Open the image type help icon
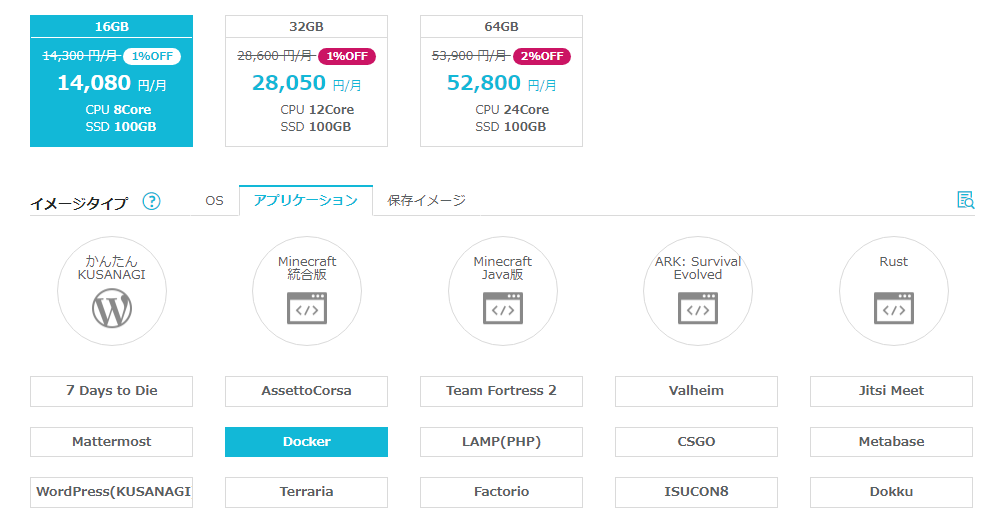 tap(151, 201)
